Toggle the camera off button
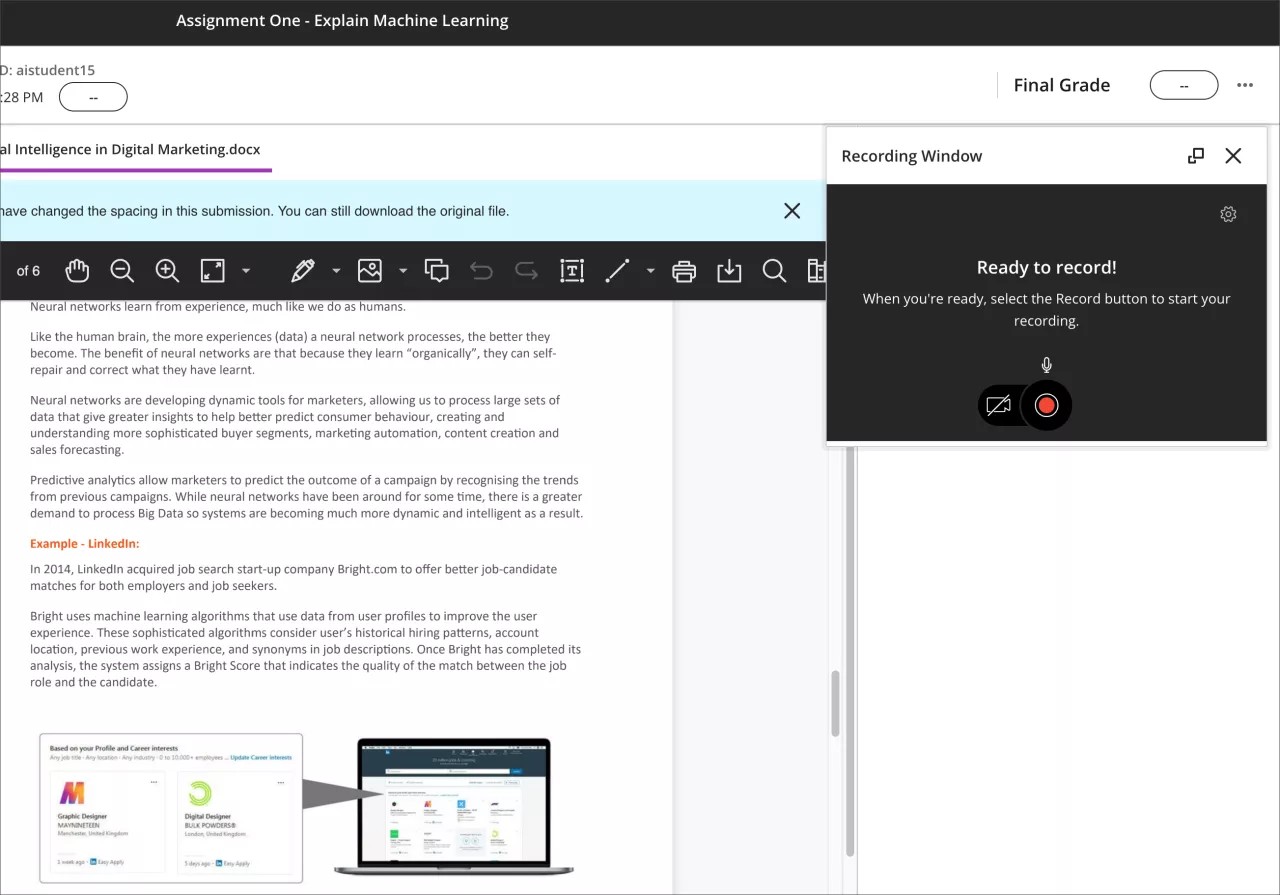The width and height of the screenshot is (1280, 895). tap(998, 405)
